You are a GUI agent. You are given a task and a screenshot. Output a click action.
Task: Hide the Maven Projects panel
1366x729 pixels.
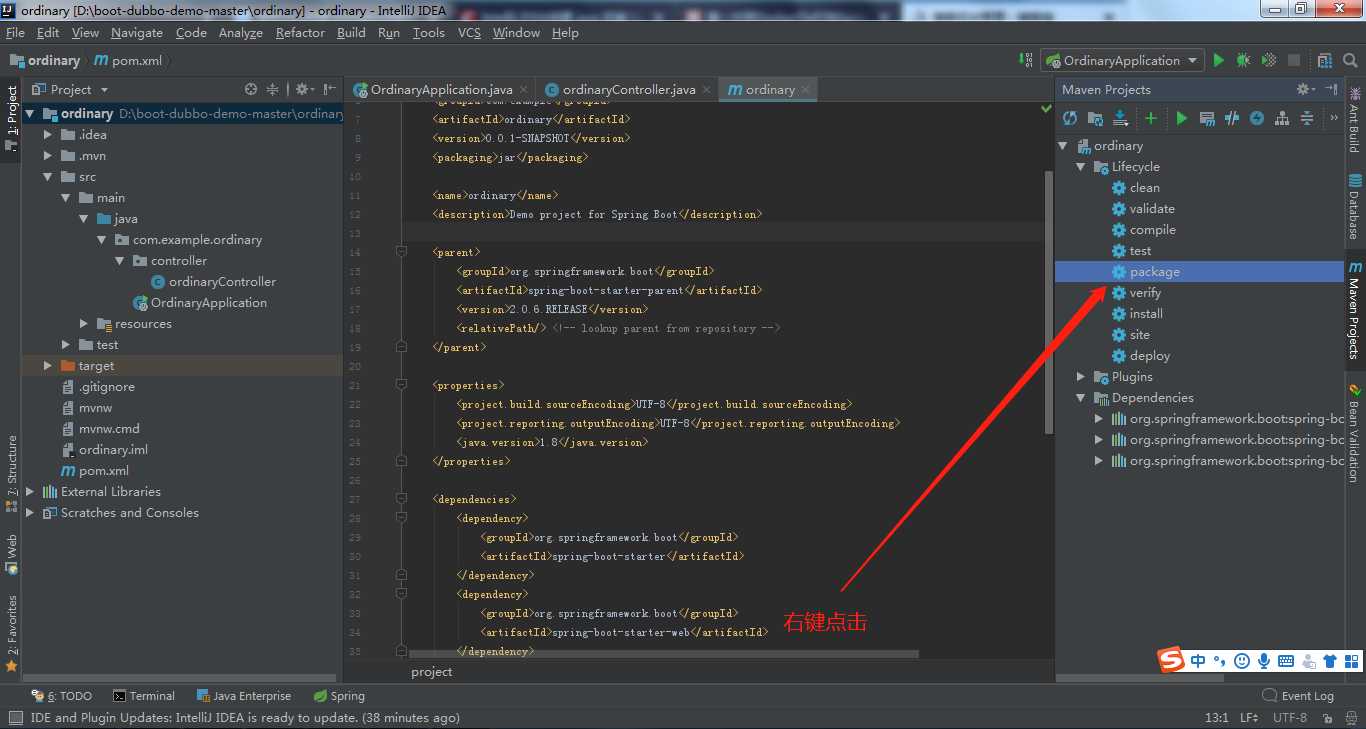1331,89
